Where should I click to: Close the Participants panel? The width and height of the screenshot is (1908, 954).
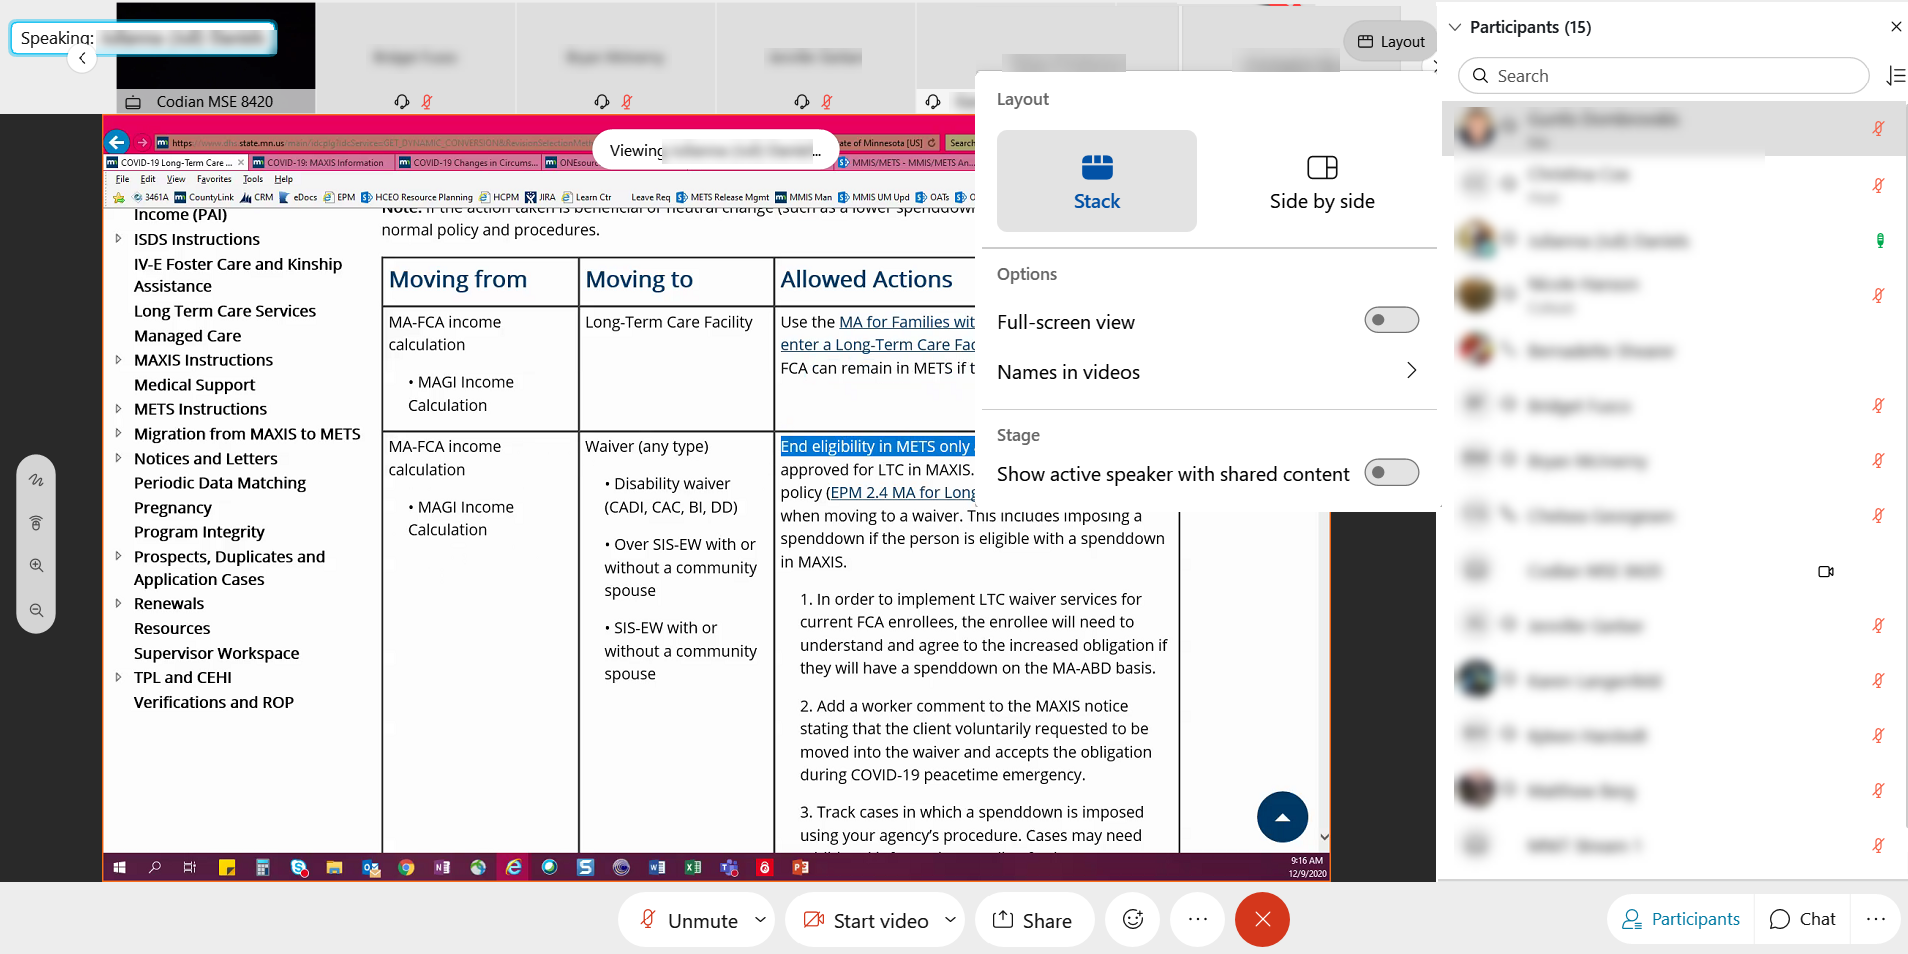pos(1896,27)
